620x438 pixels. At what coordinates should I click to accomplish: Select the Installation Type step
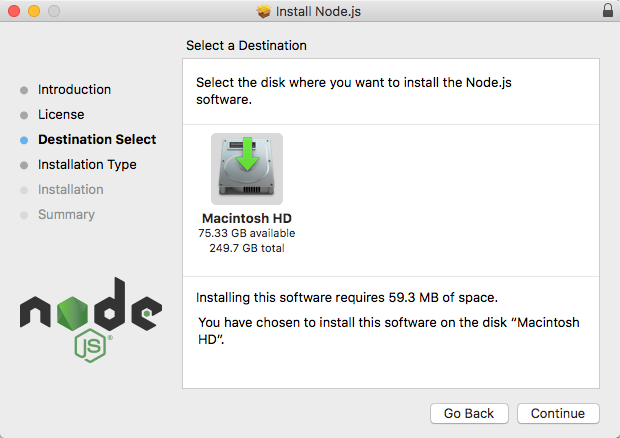point(87,165)
